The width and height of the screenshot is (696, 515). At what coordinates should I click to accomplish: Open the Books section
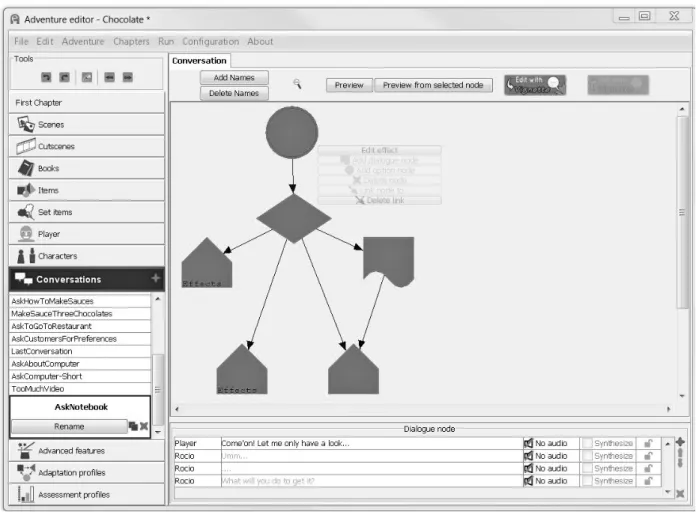[87, 168]
